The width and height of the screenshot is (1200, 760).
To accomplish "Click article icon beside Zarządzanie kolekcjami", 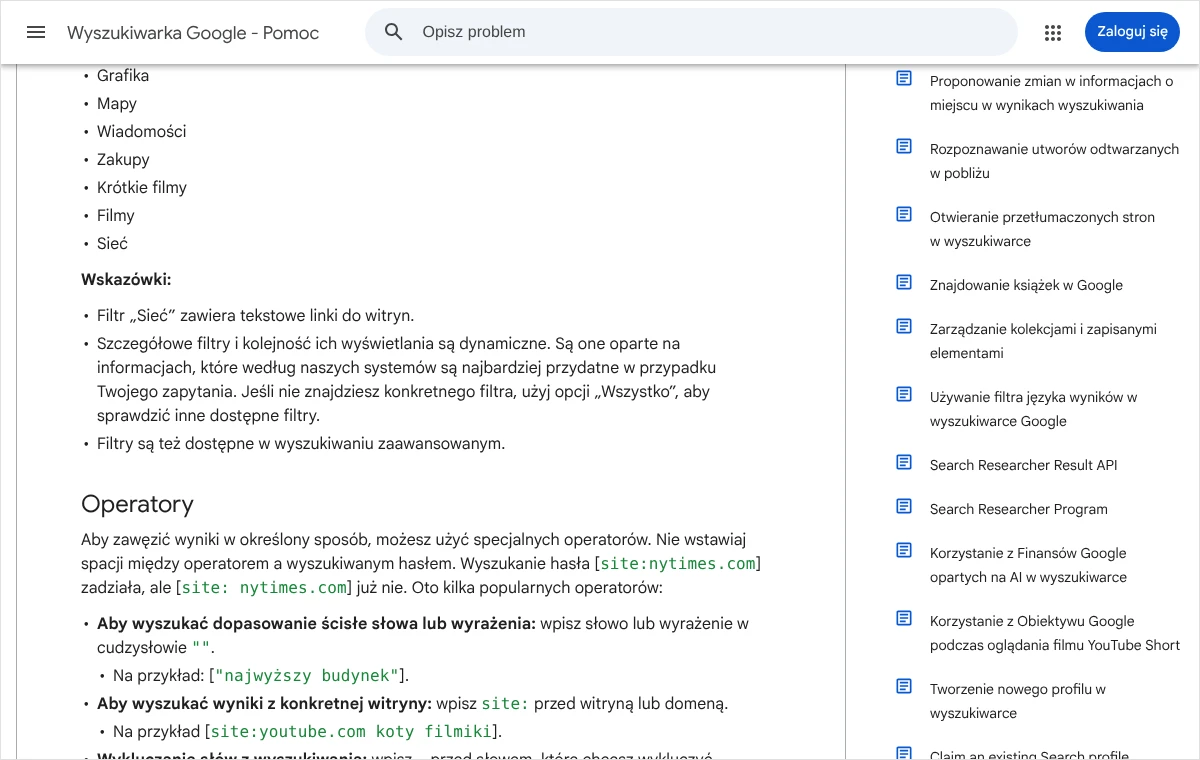I will click(x=904, y=326).
